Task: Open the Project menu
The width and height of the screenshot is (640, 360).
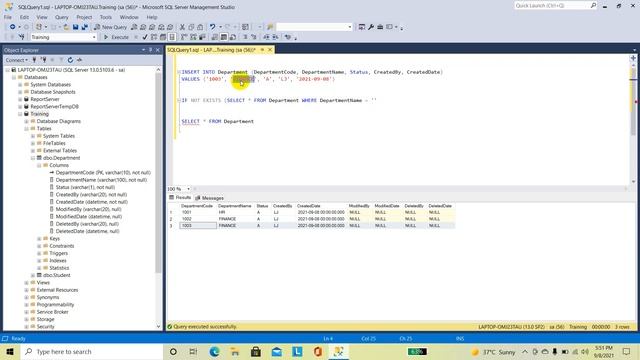Action: [84, 17]
